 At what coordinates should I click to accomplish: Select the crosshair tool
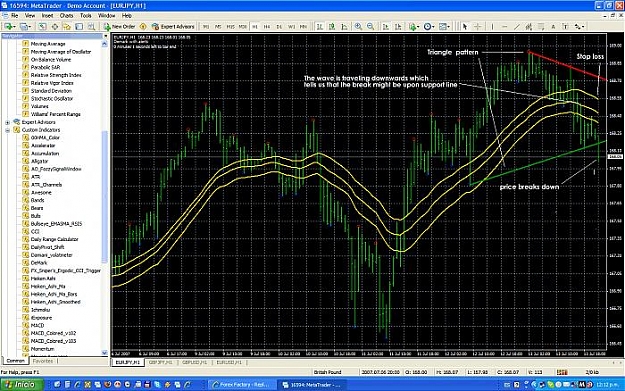pos(478,26)
